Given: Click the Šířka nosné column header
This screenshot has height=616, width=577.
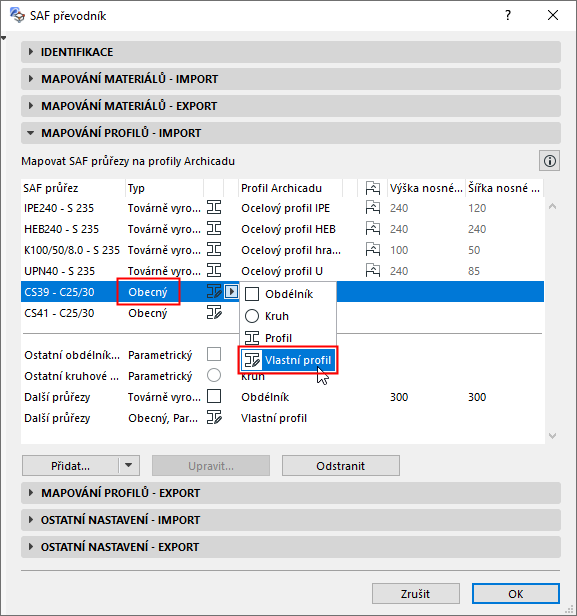Looking at the screenshot, I should 504,188.
